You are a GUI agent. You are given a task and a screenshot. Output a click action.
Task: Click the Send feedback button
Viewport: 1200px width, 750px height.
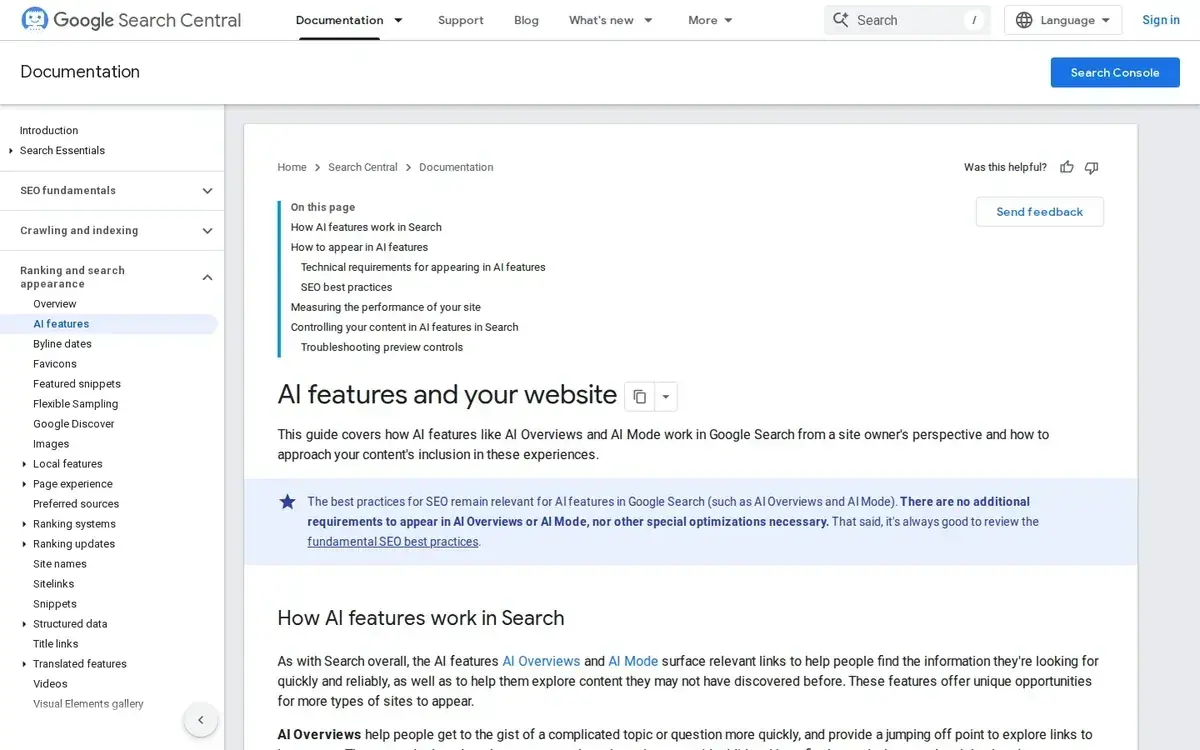pos(1040,212)
